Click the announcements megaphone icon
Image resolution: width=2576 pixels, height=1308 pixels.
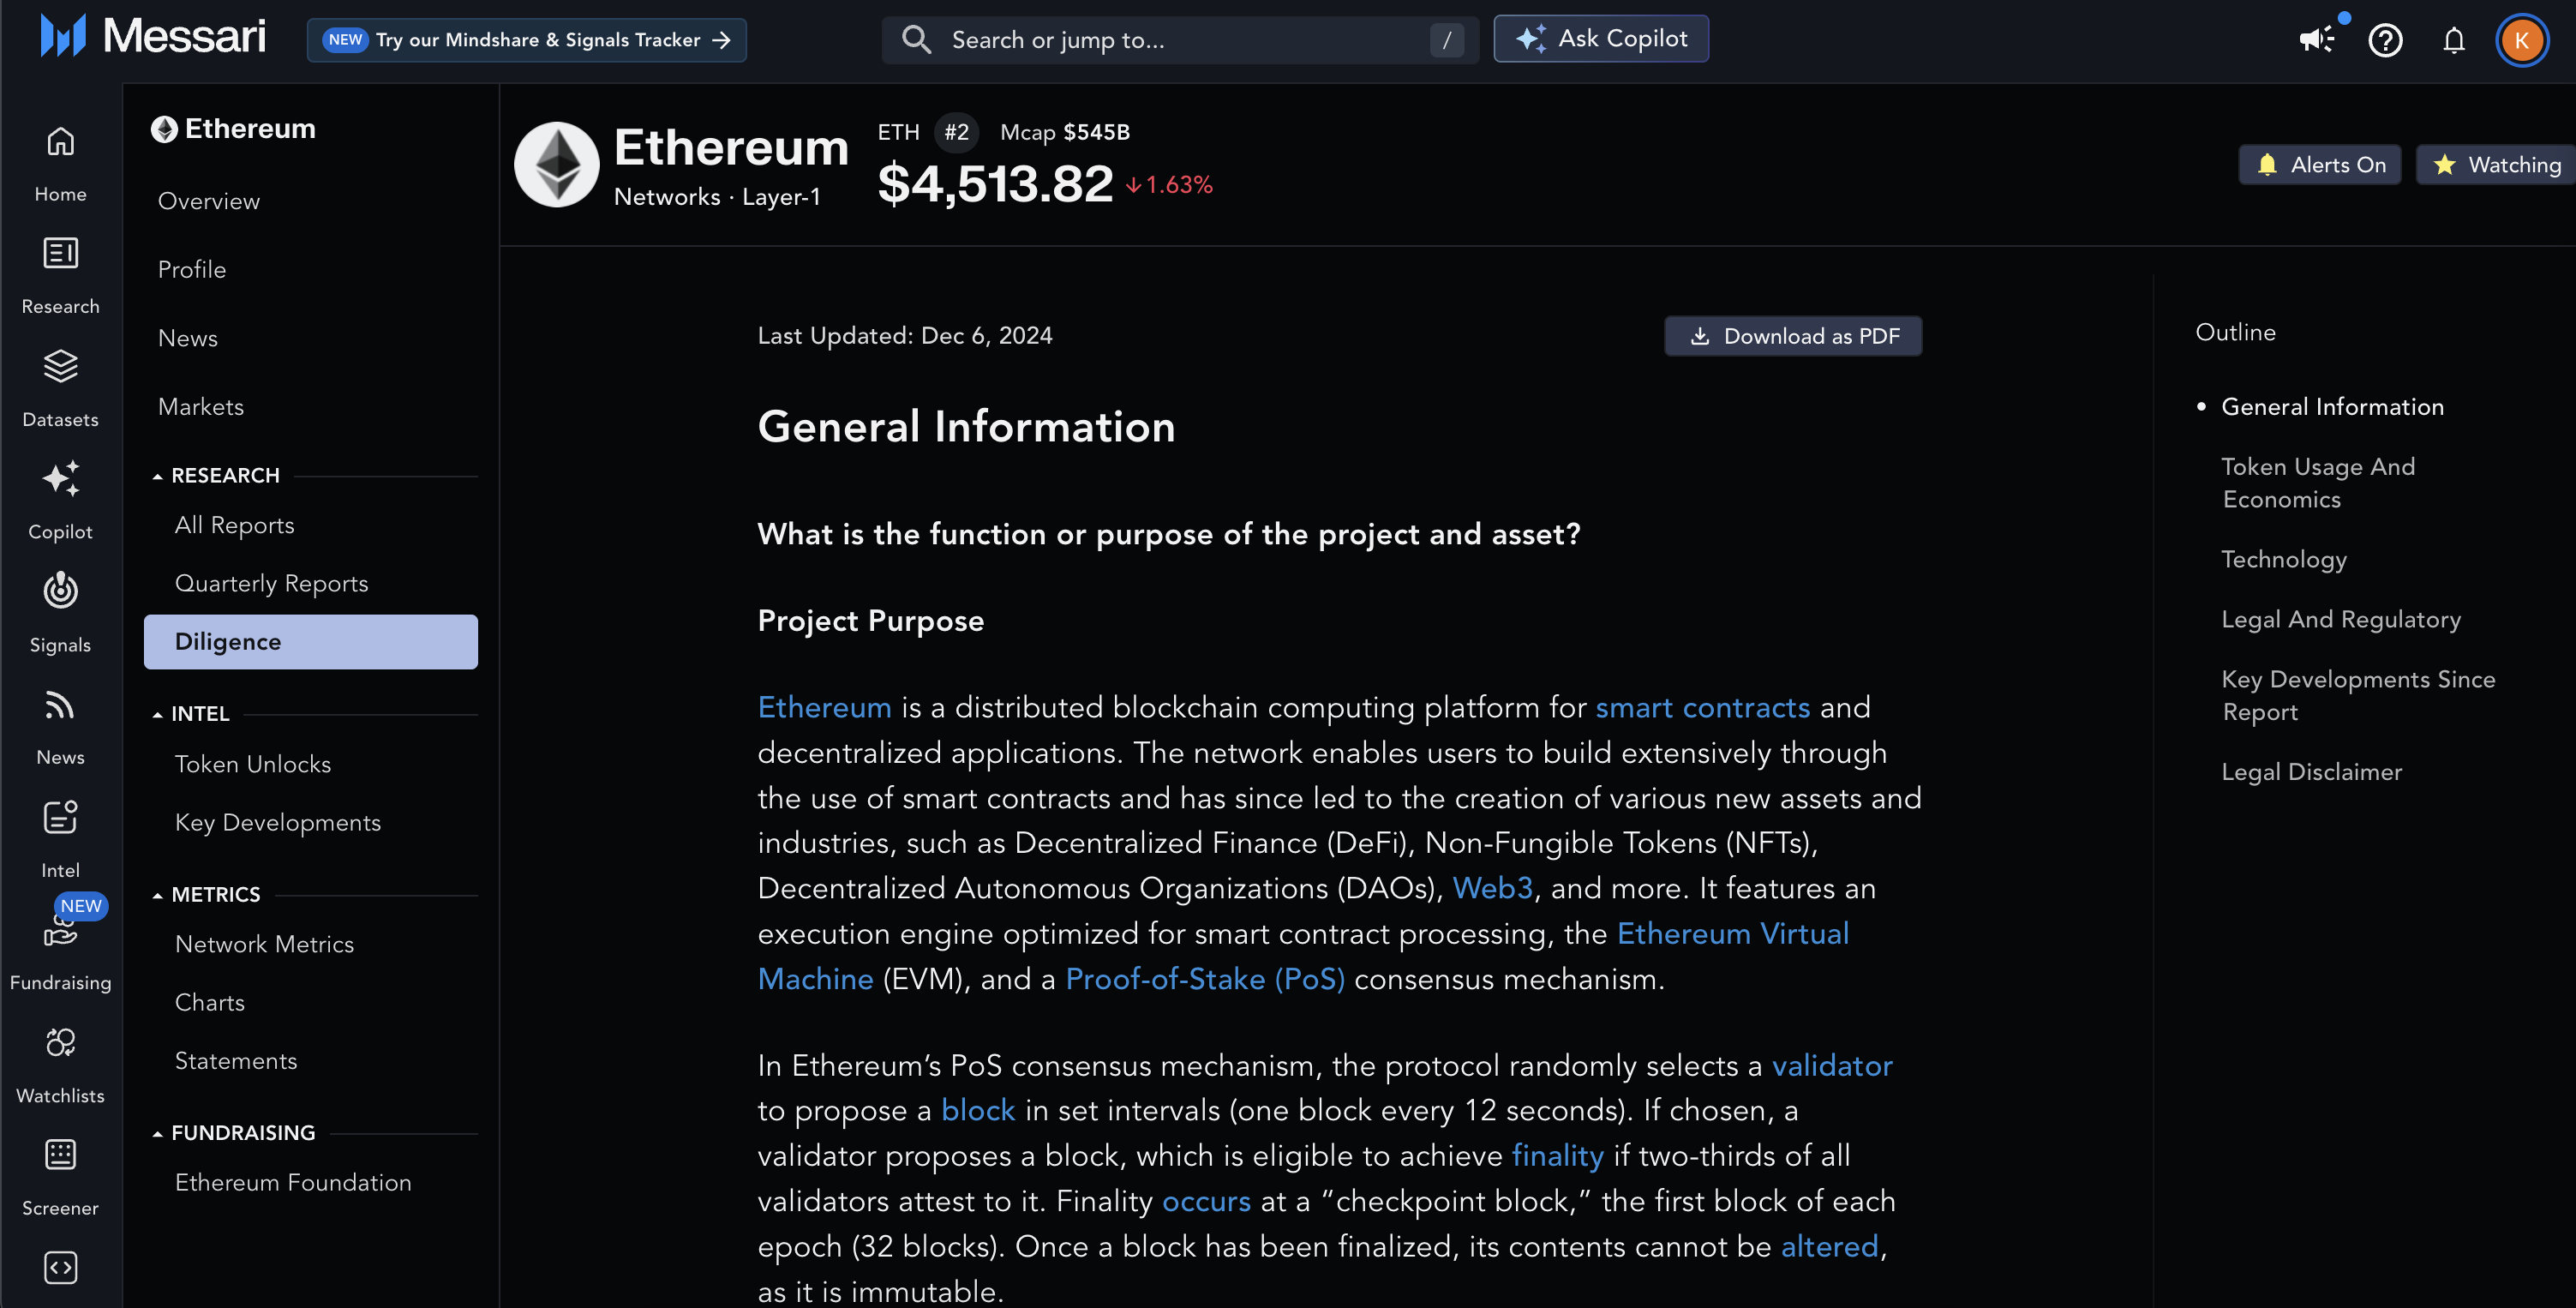point(2317,39)
